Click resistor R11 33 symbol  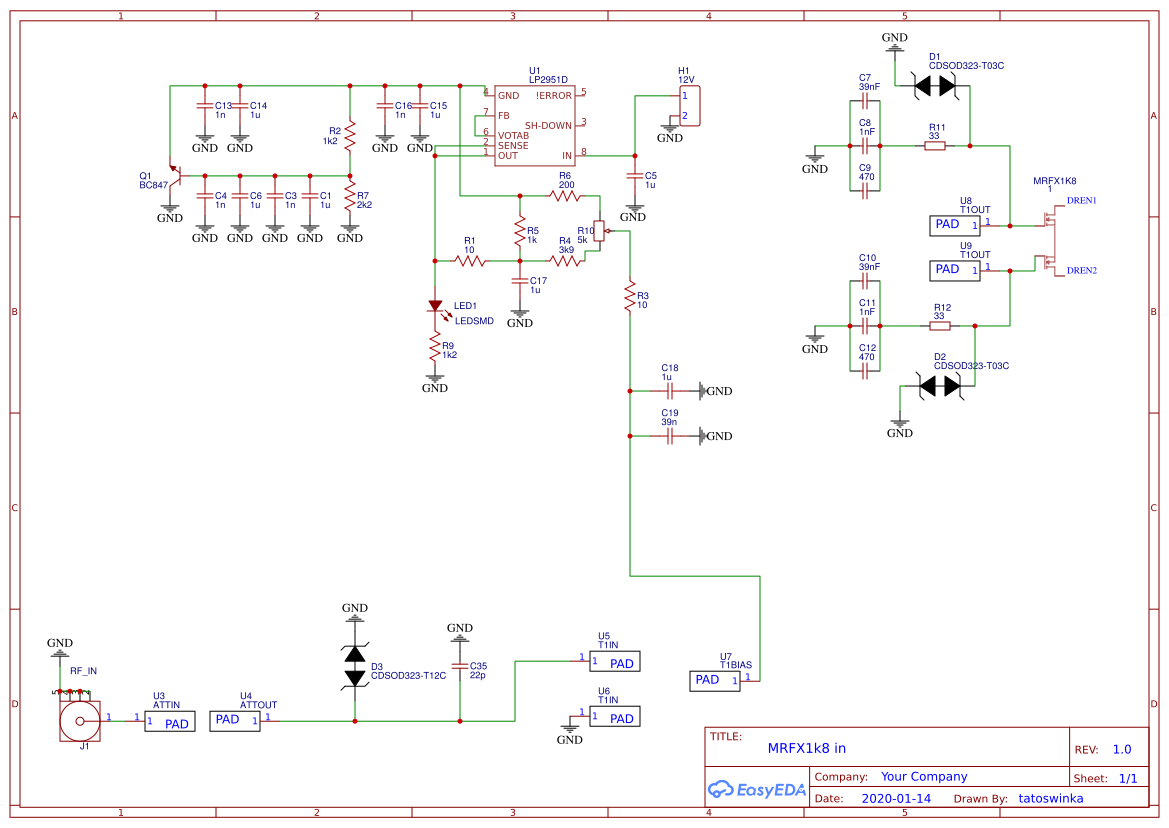pyautogui.click(x=935, y=146)
